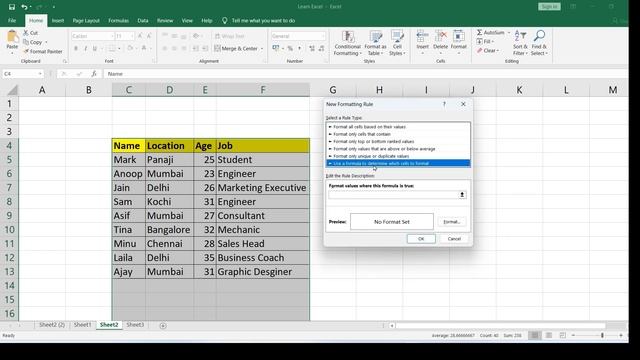Toggle Italic formatting

(x=85, y=49)
